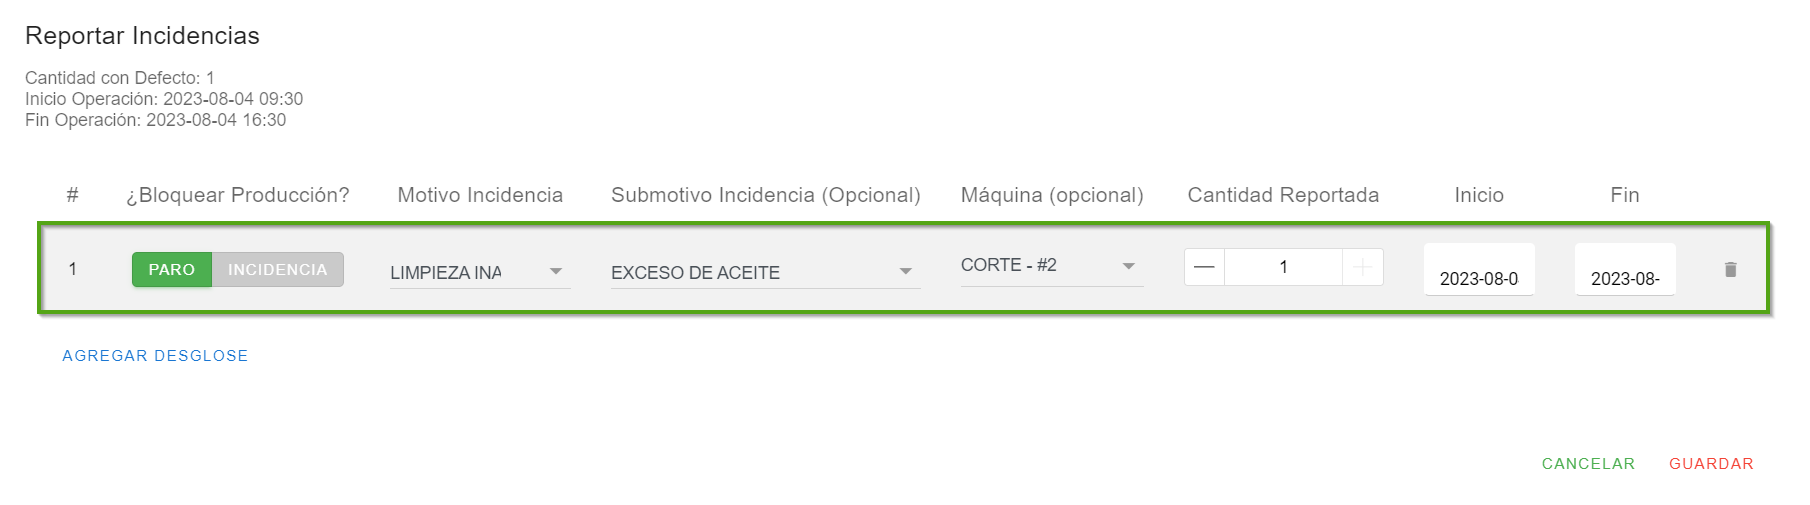Image resolution: width=1810 pixels, height=505 pixels.
Task: Decrease reported quantity with minus button
Action: [x=1204, y=267]
